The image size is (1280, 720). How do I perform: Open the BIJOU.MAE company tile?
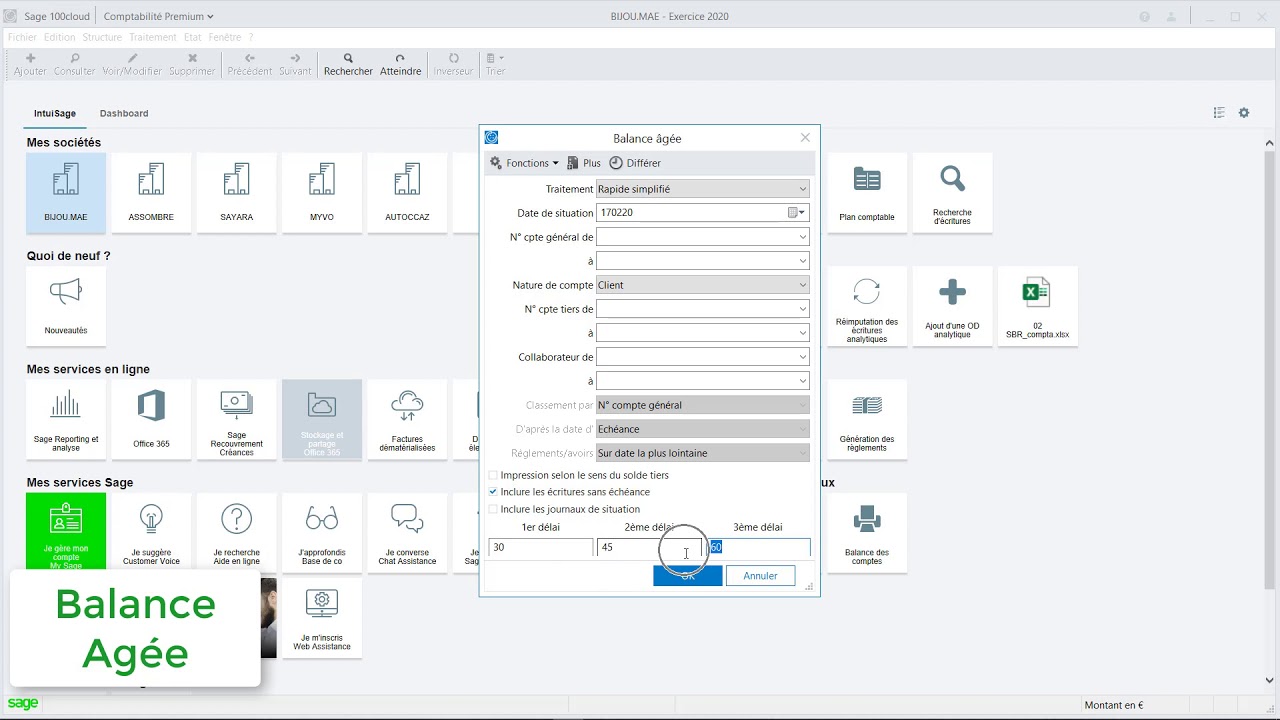pos(66,193)
